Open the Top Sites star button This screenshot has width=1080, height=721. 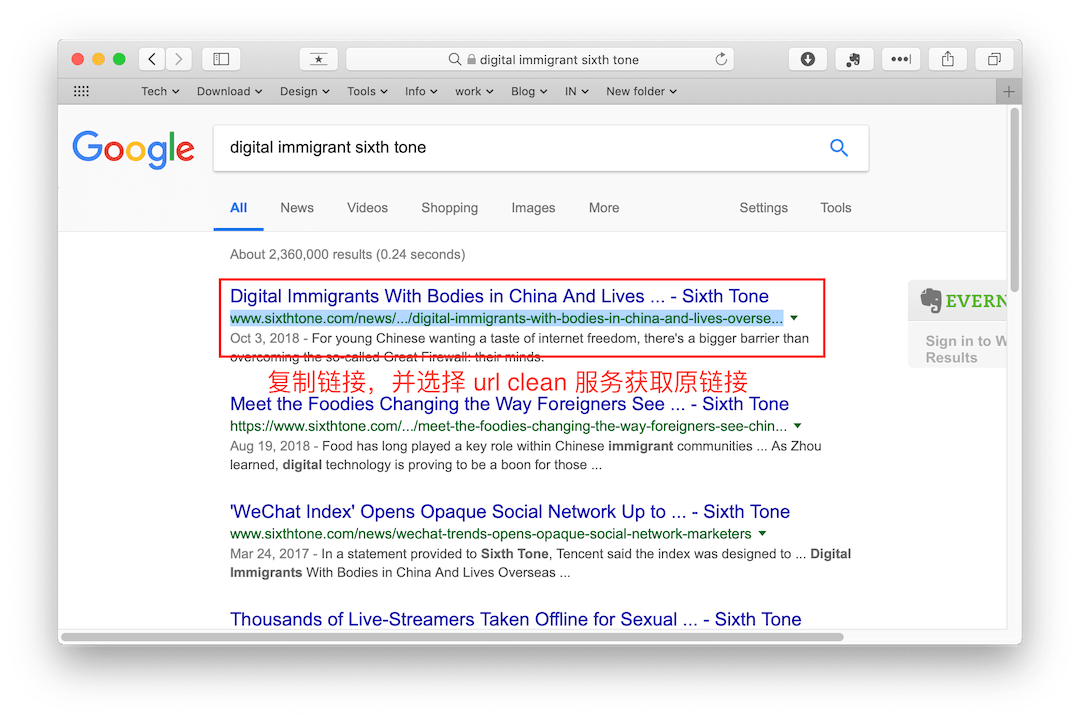318,59
